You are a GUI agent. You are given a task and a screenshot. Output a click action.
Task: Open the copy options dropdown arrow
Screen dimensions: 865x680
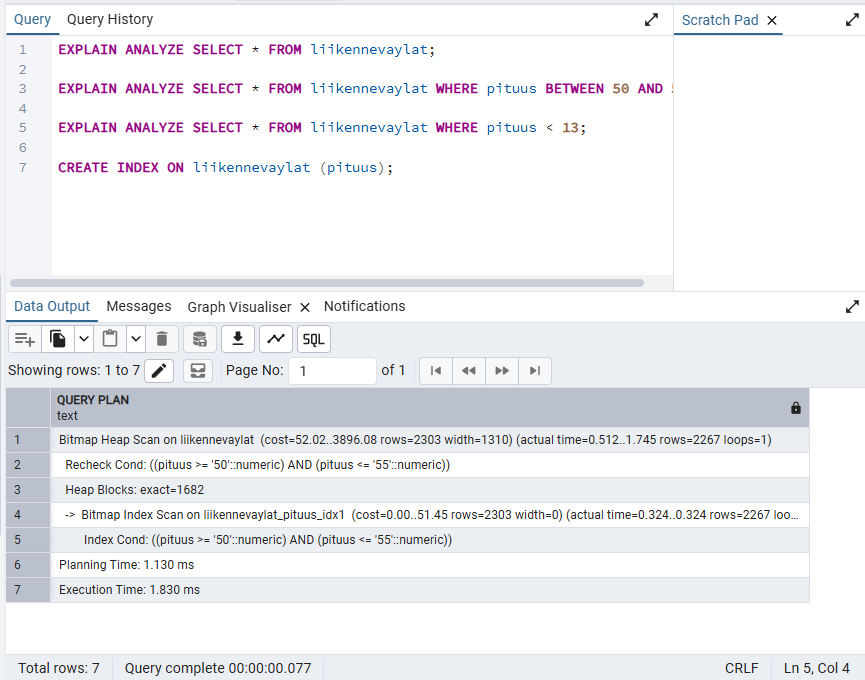tap(84, 339)
